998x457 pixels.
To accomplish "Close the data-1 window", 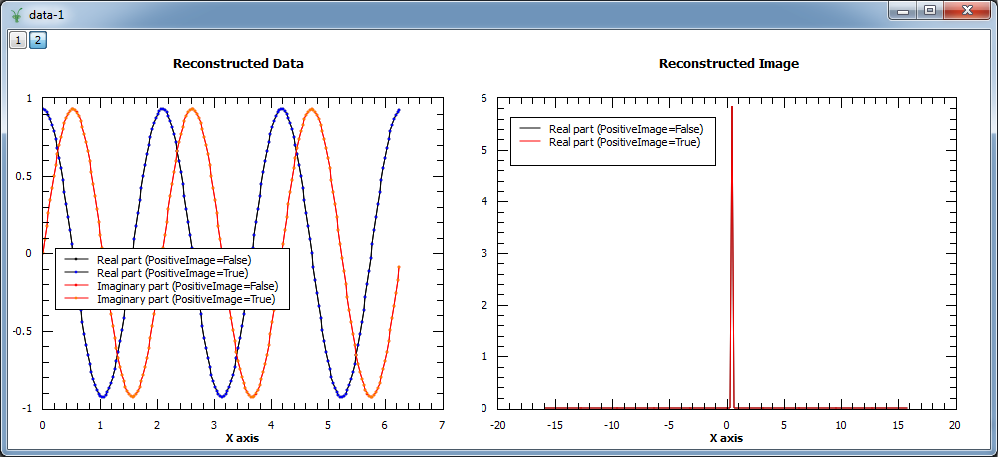I will [967, 10].
